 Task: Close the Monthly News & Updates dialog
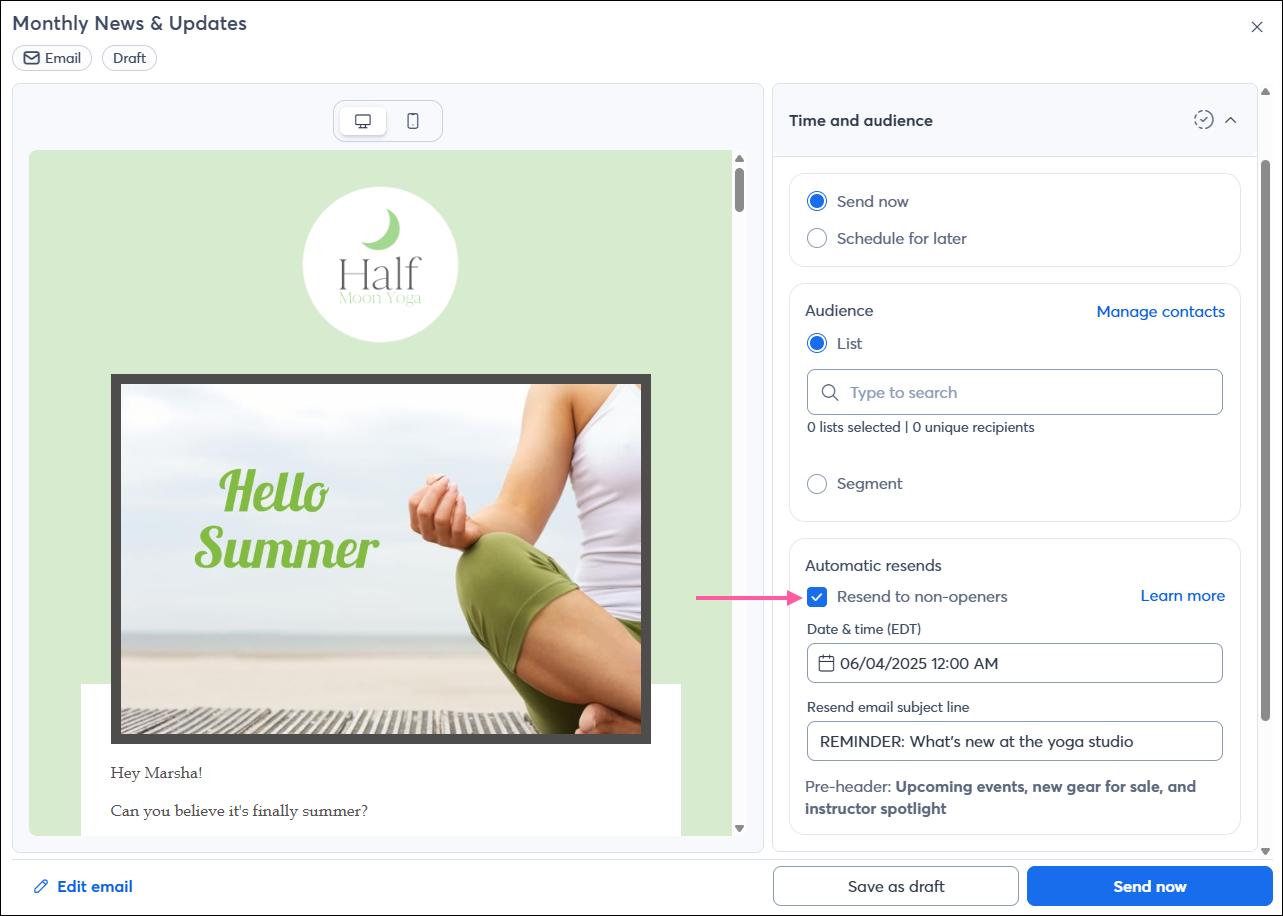click(x=1257, y=27)
